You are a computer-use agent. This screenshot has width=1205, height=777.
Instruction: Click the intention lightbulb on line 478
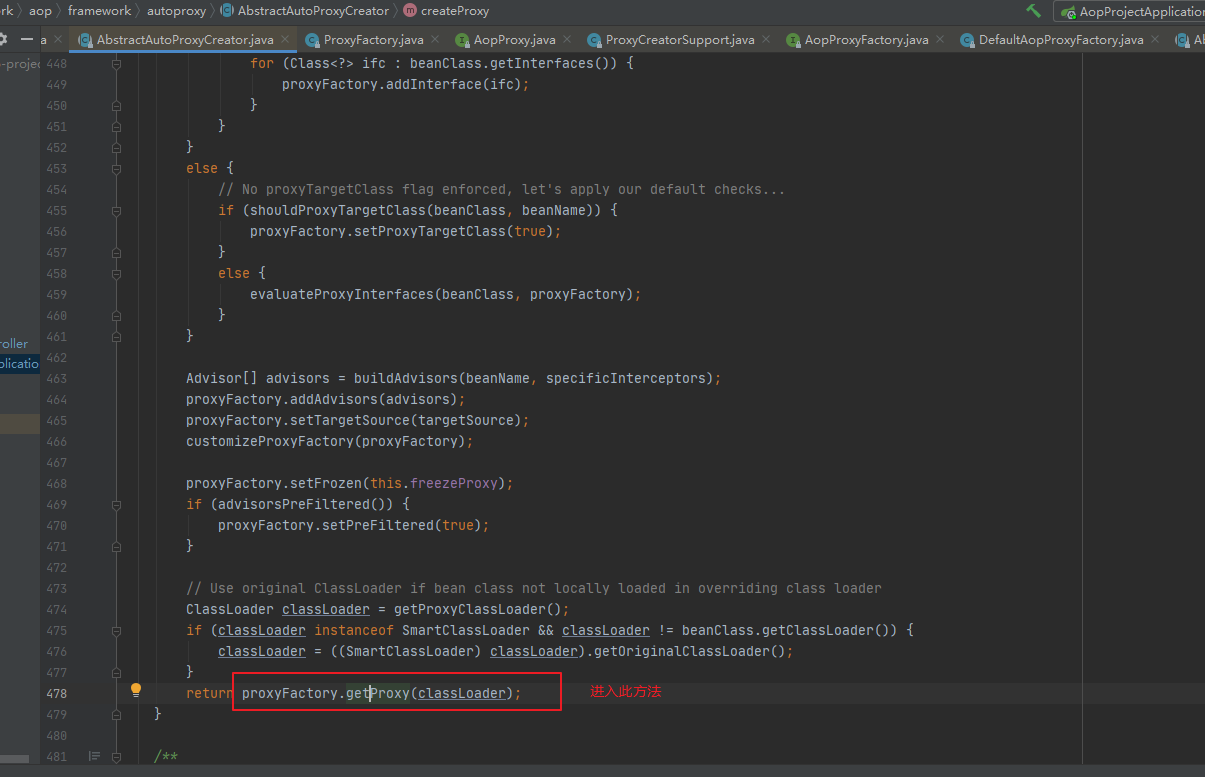point(136,690)
